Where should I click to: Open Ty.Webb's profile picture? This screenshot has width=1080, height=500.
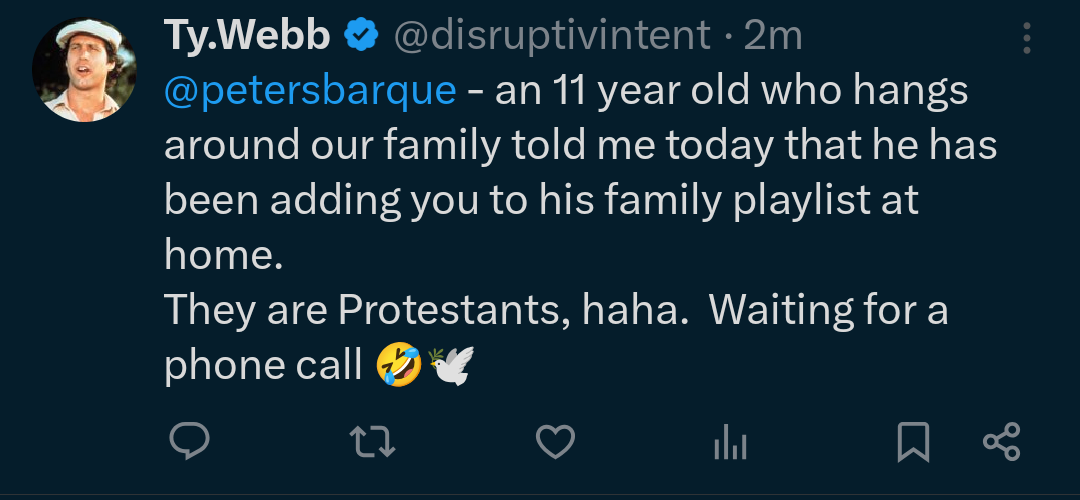[x=84, y=70]
